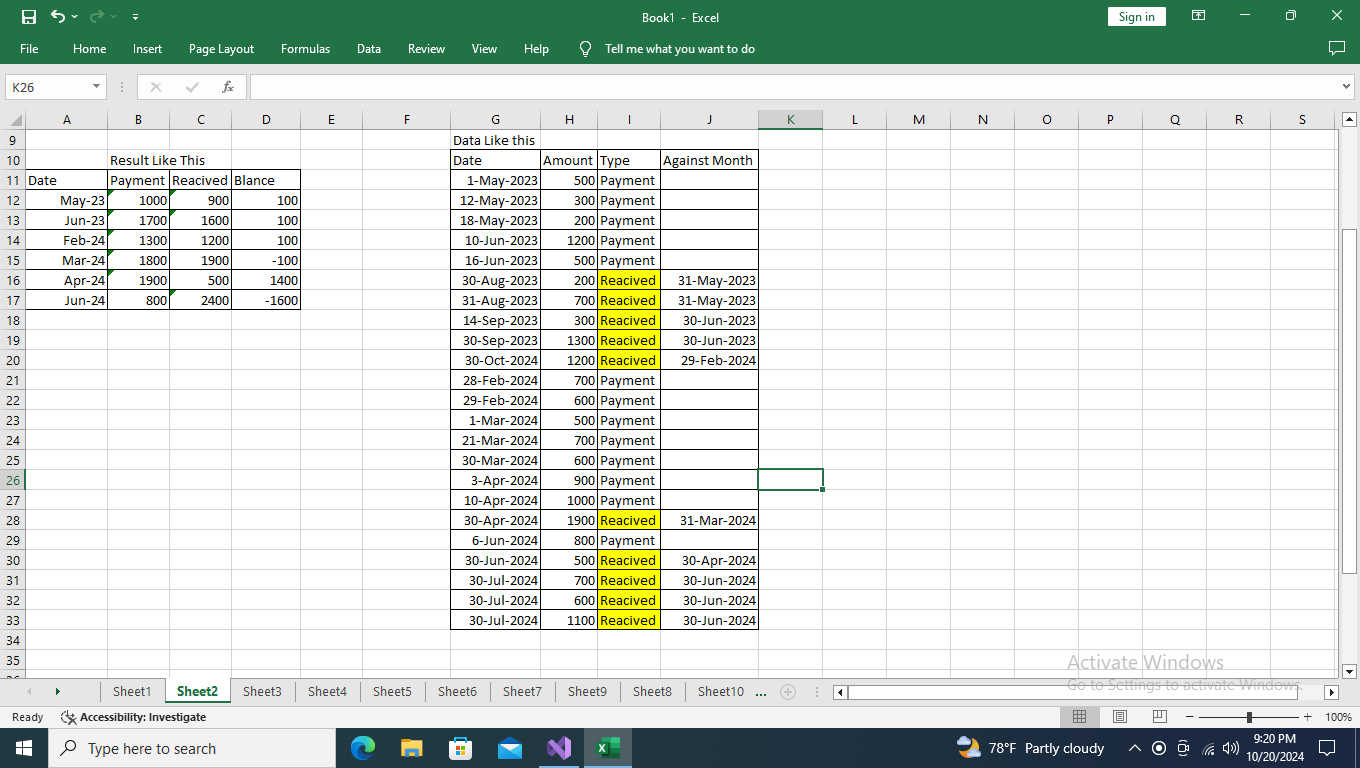
Task: Switch to the Insert tab
Action: (147, 48)
